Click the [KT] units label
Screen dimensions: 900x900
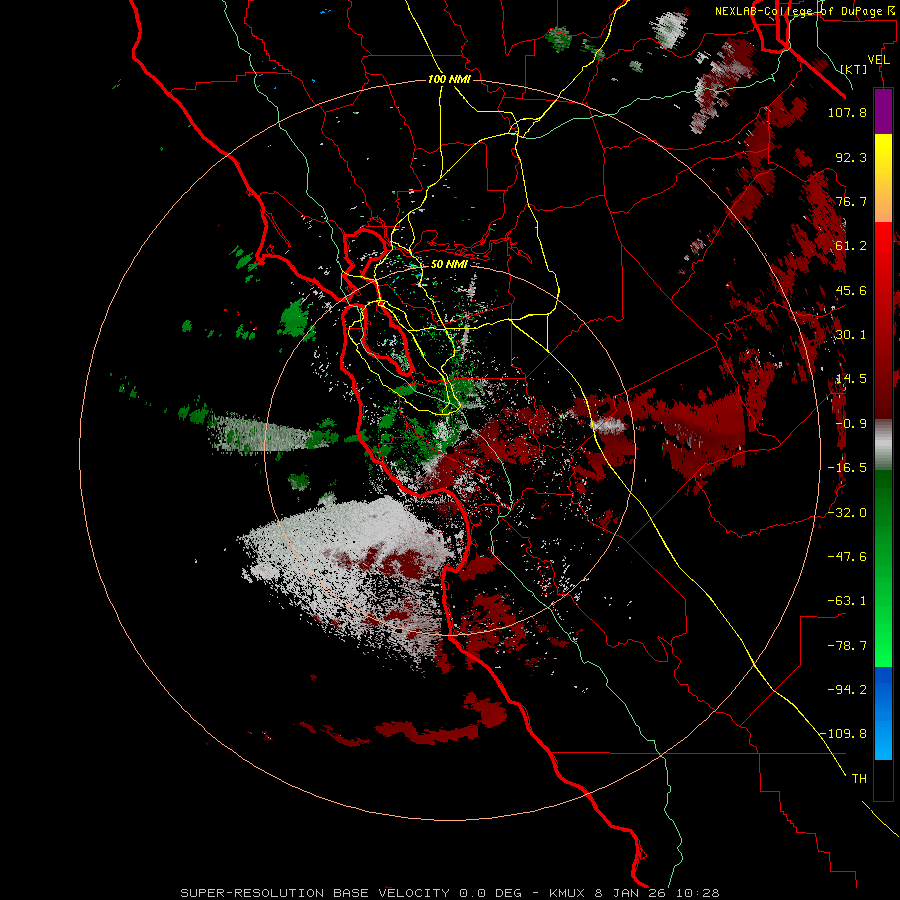(854, 69)
